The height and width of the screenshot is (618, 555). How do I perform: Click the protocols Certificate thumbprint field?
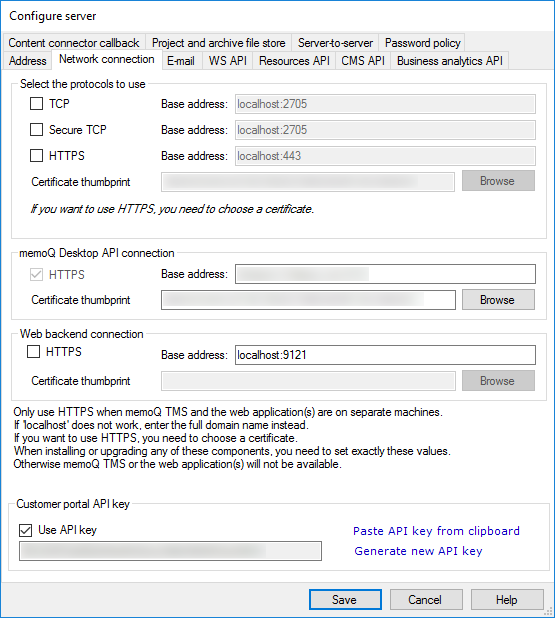(308, 182)
